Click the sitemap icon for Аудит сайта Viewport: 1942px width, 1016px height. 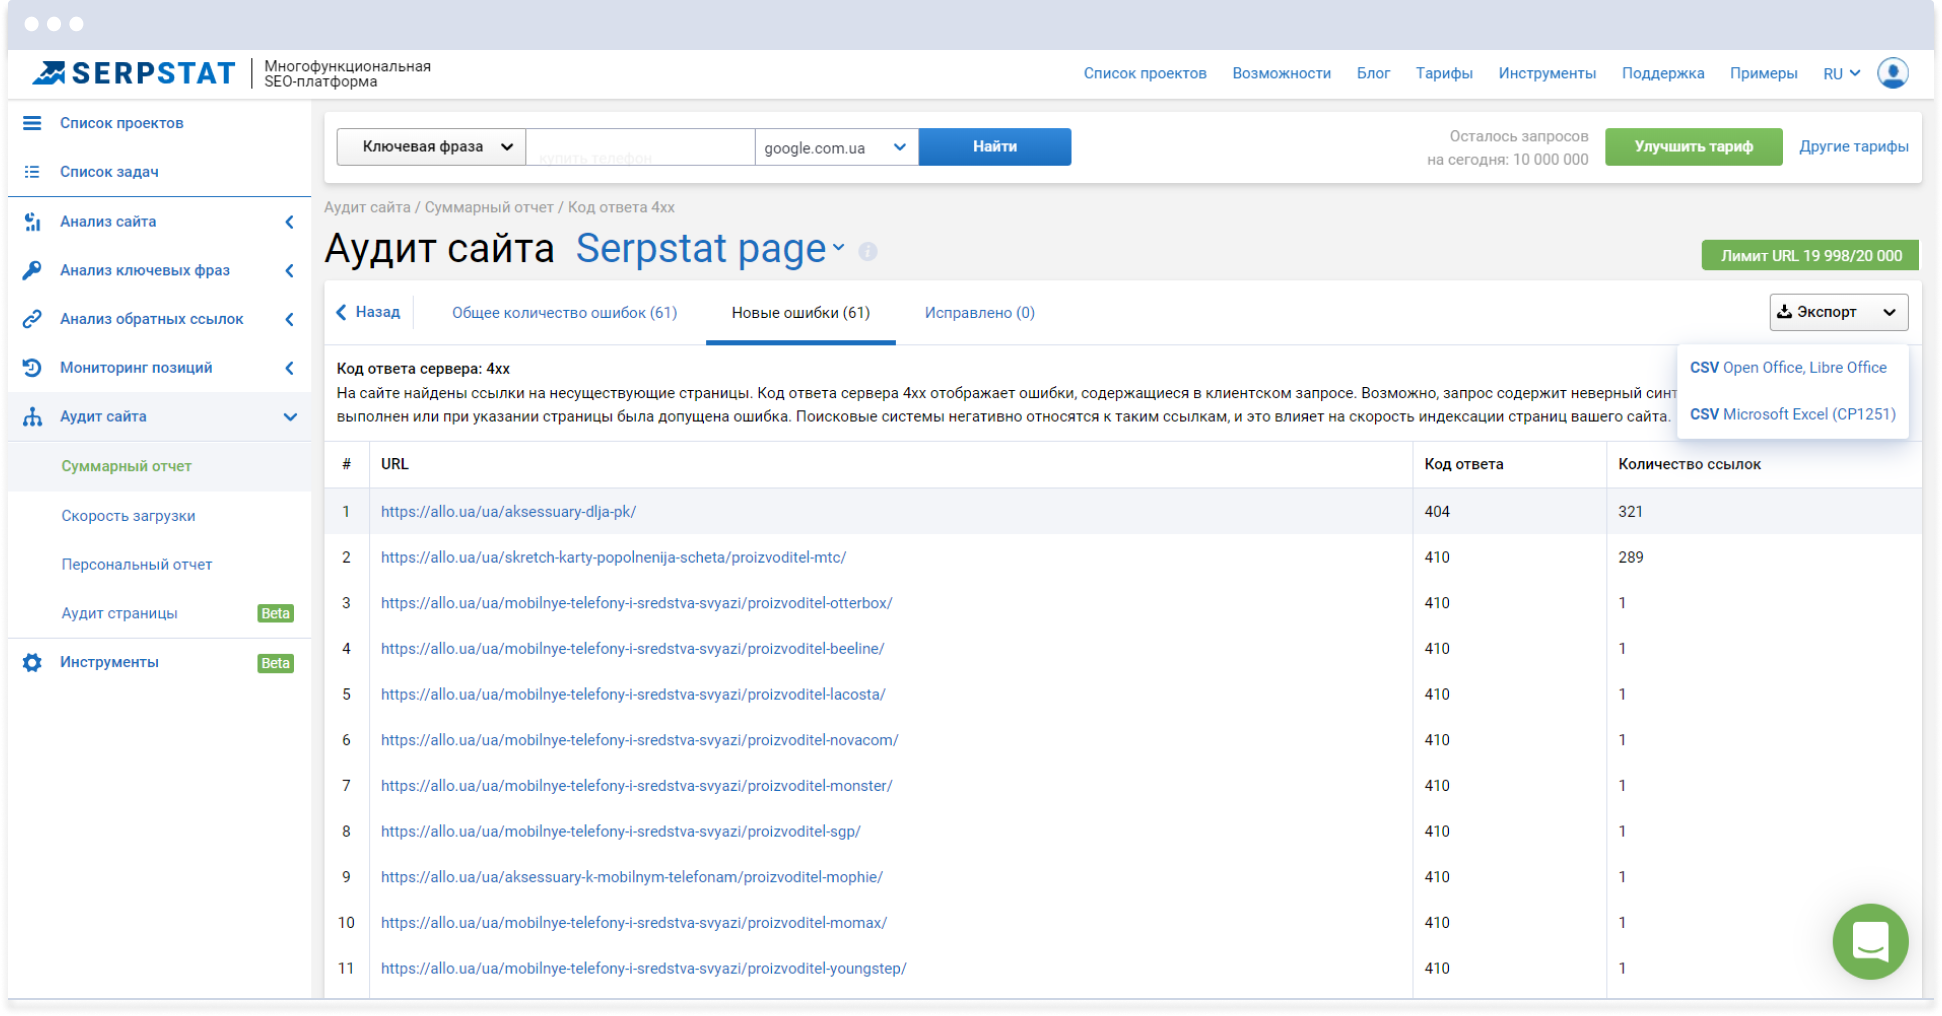pos(32,417)
